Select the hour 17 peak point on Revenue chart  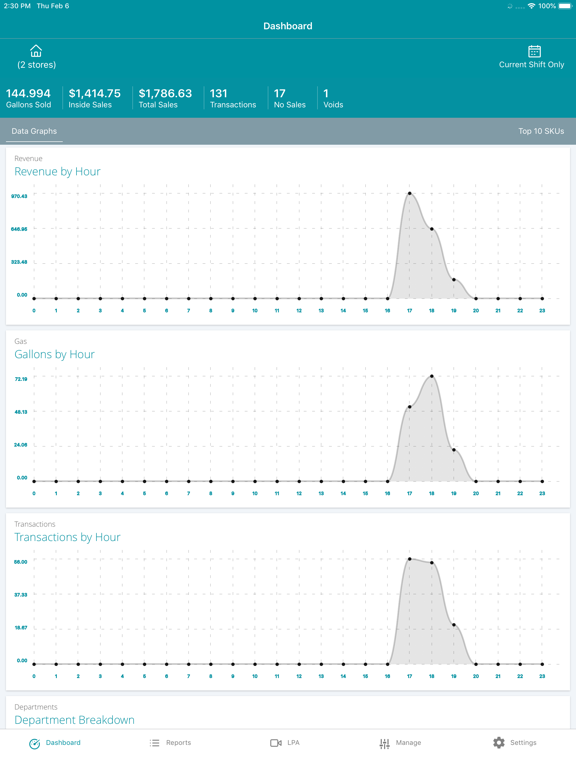coord(409,193)
